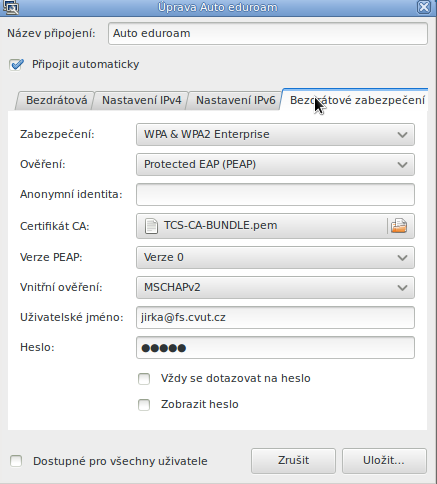Image resolution: width=437 pixels, height=484 pixels.
Task: Click the folder browse icon for CA certificate
Action: pos(399,226)
